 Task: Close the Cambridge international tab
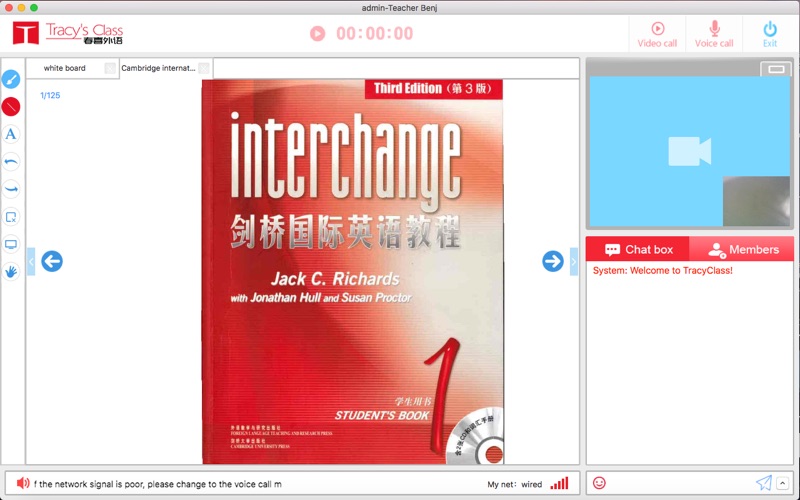204,68
